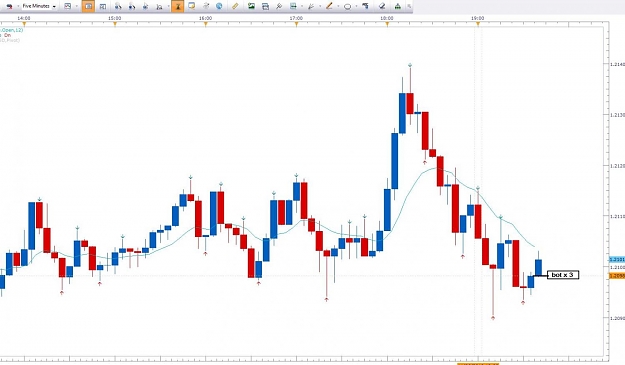Click the blue current price tag 1.2101
Image resolution: width=625 pixels, height=365 pixels.
pos(616,260)
